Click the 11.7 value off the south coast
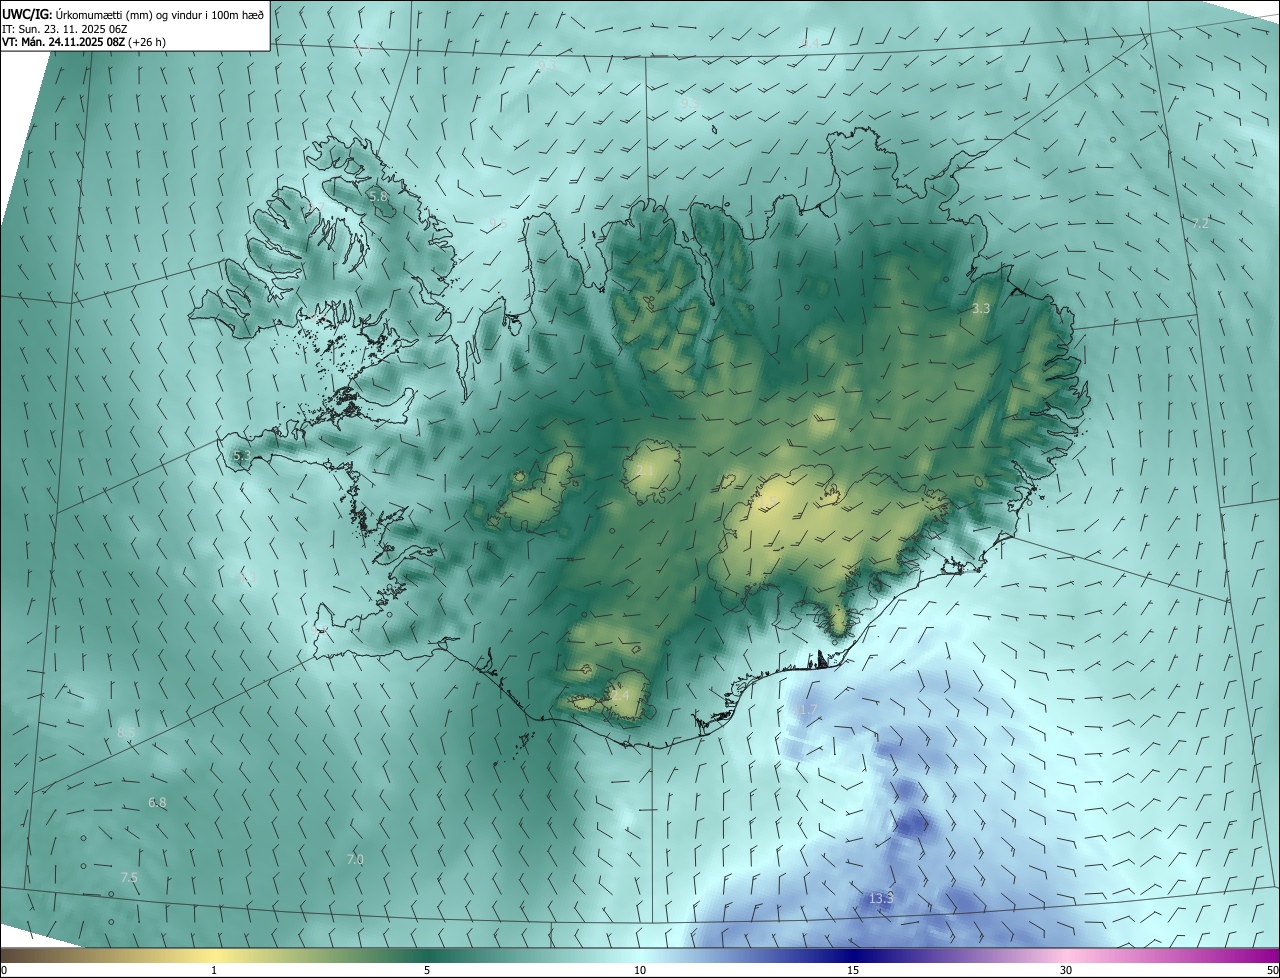Viewport: 1280px width, 978px height. [806, 710]
